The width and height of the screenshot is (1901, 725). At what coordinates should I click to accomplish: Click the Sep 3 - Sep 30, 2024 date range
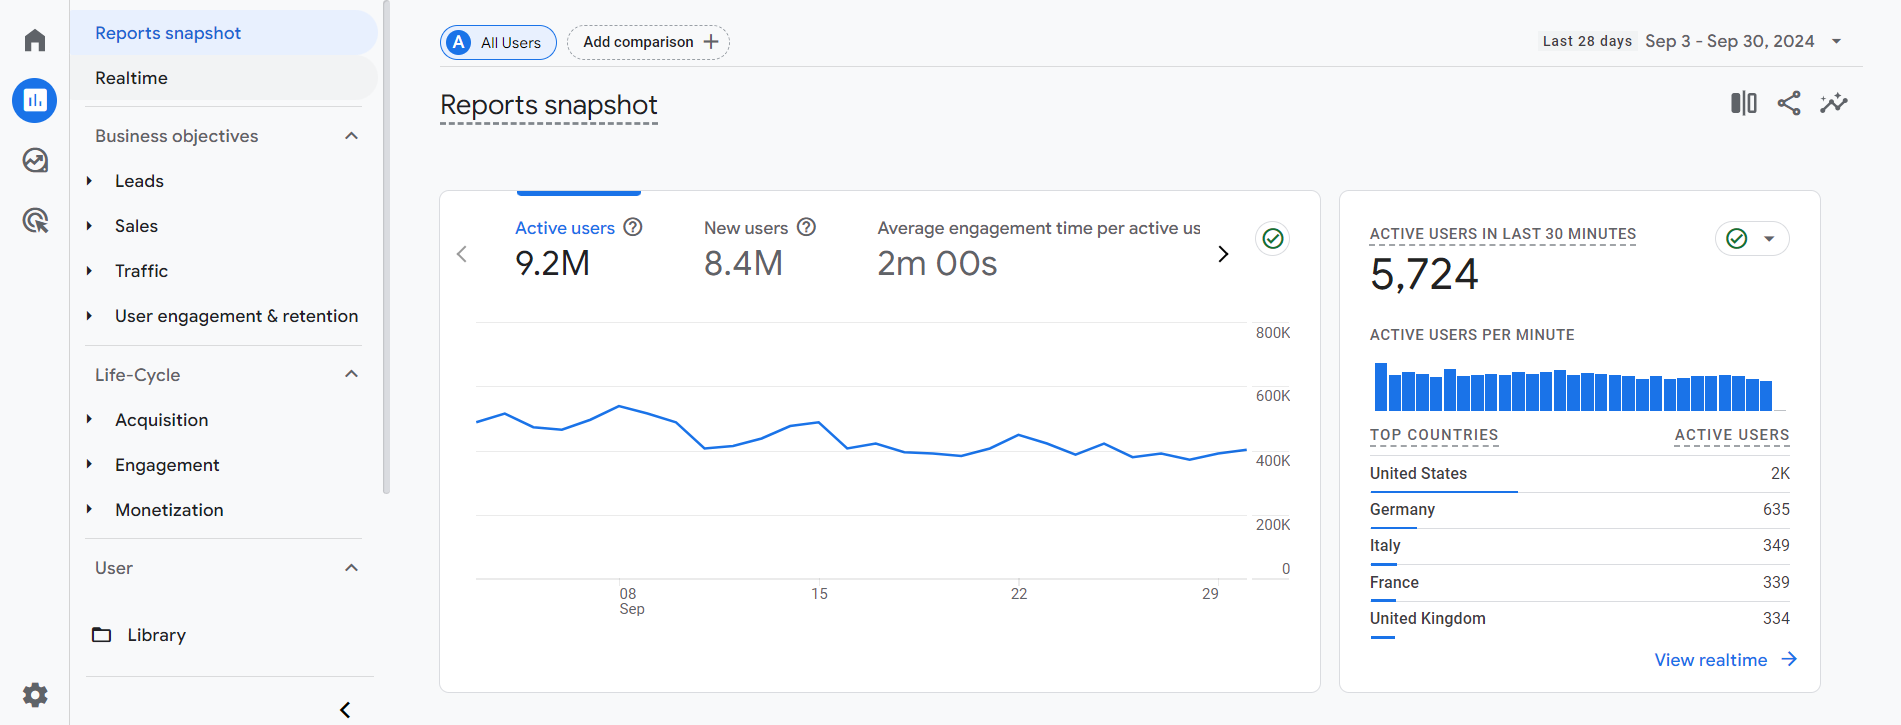pyautogui.click(x=1729, y=41)
